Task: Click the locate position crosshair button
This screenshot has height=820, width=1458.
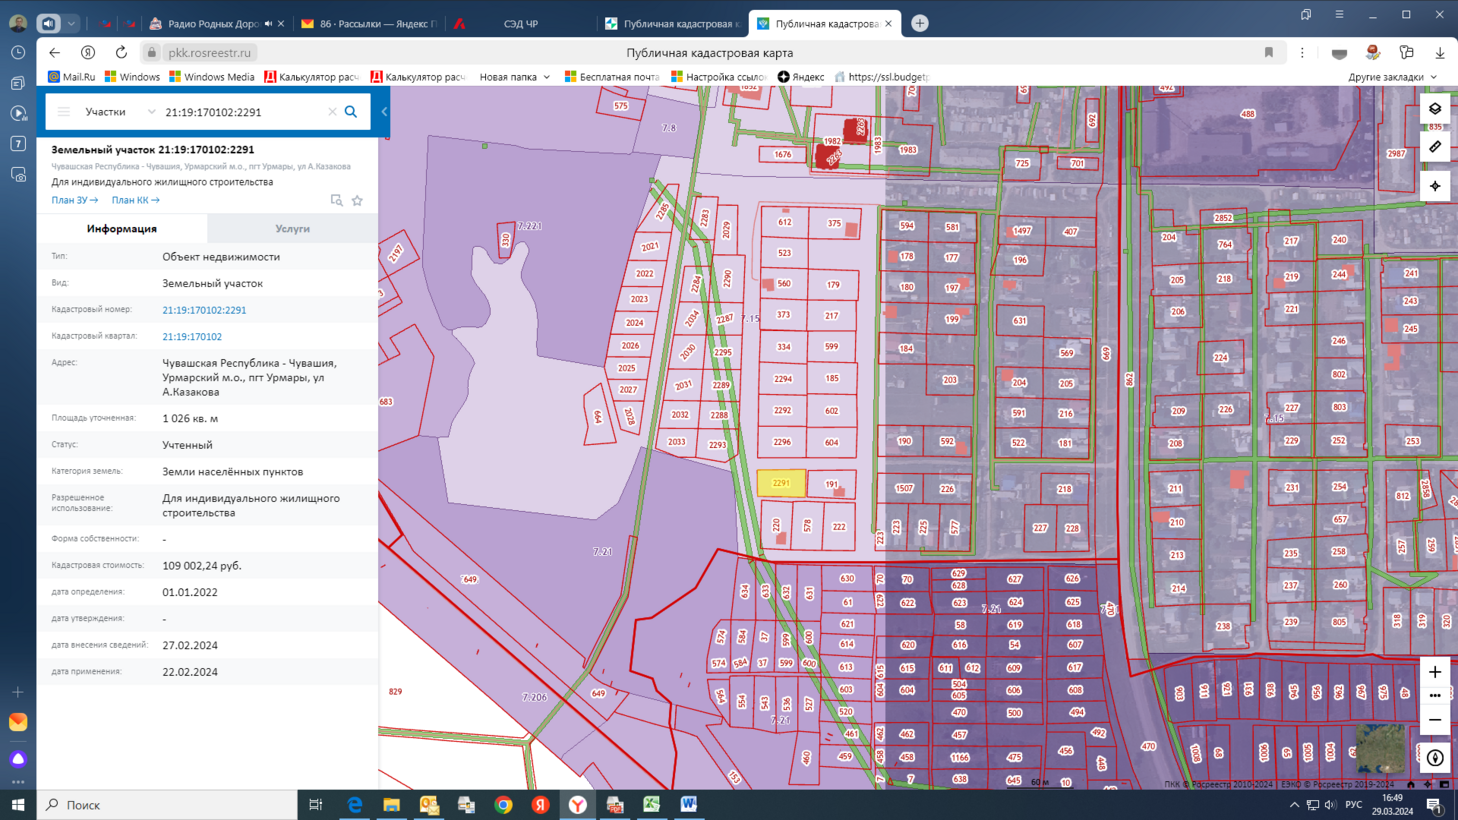Action: pyautogui.click(x=1435, y=186)
